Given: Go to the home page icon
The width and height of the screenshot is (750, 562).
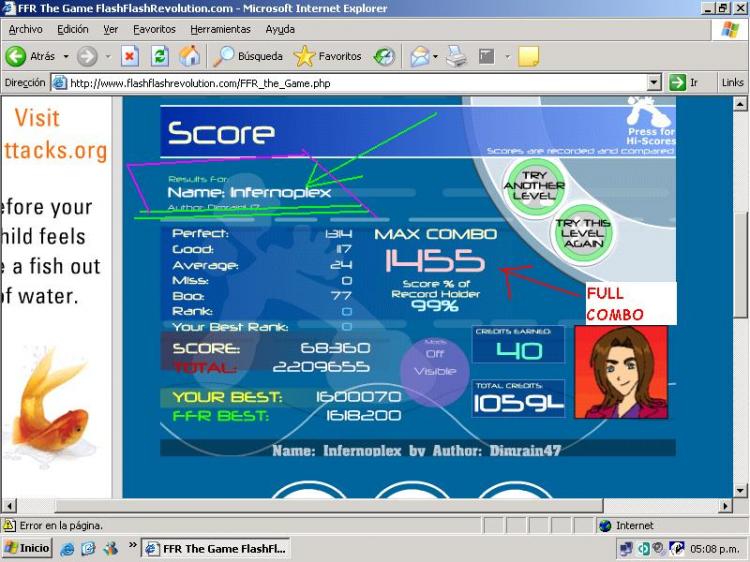Looking at the screenshot, I should 189,57.
